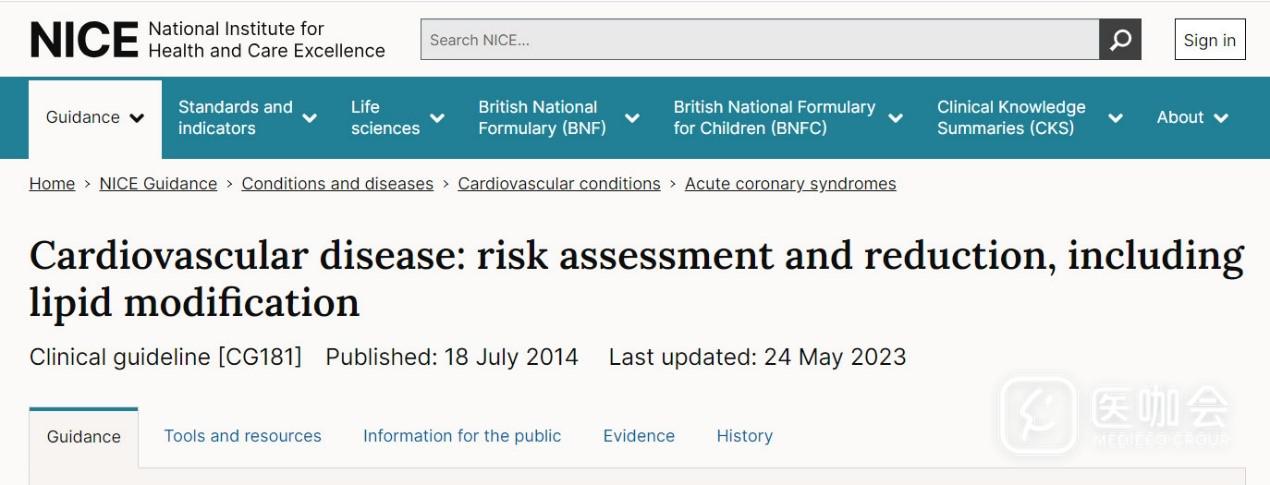
Task: Expand the About menu
Action: 1192,118
